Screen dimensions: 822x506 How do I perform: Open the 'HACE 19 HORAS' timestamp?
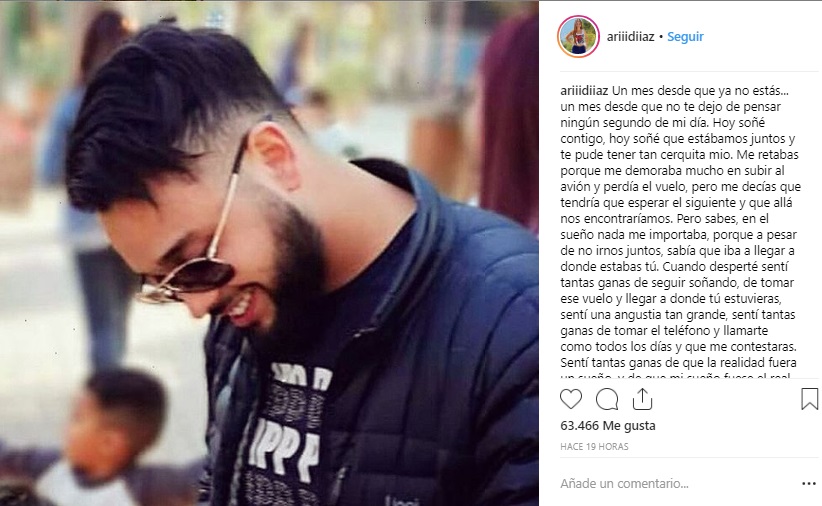pyautogui.click(x=594, y=447)
